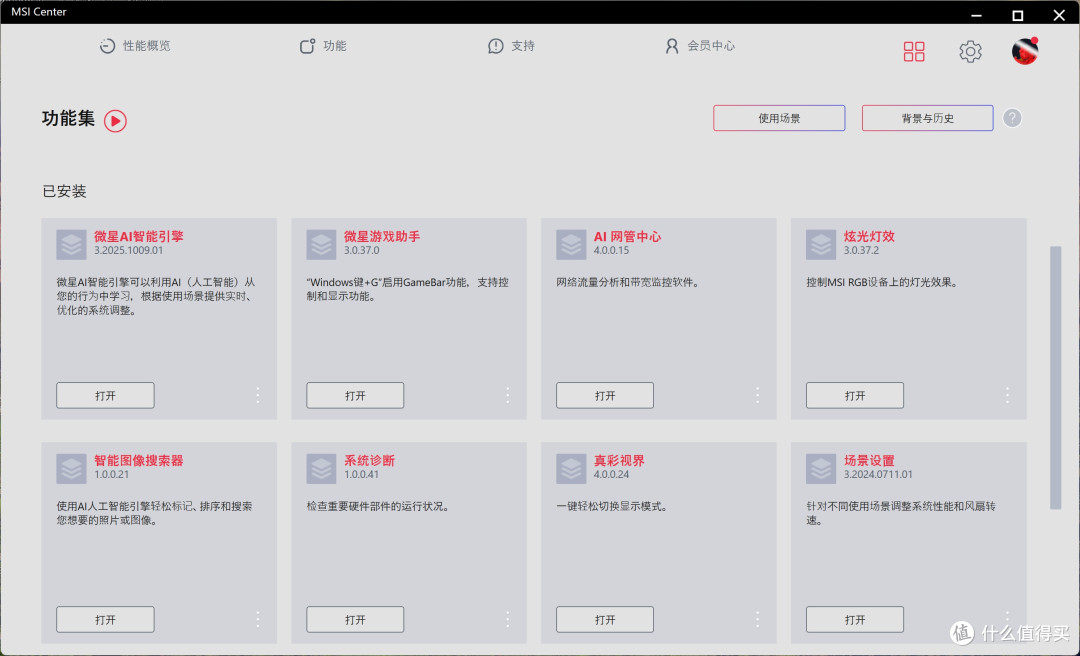The image size is (1080, 656).
Task: Minimize the MSI Center window
Action: pyautogui.click(x=976, y=15)
